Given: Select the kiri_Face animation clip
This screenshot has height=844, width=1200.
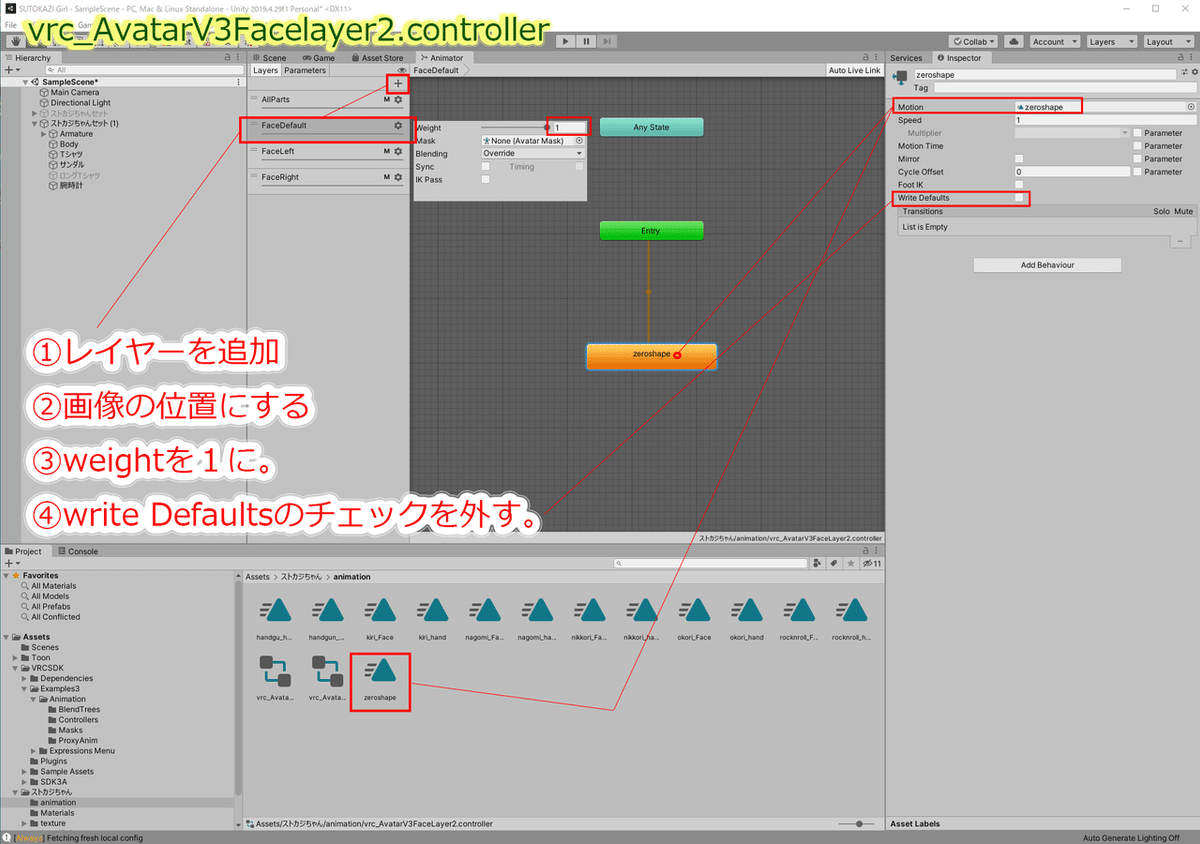Looking at the screenshot, I should (379, 617).
